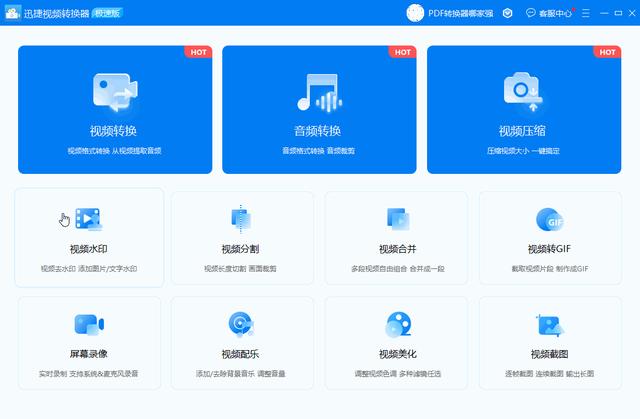This screenshot has height=419, width=640.
Task: Click the 客服中心 chat bubble icon
Action: click(530, 13)
